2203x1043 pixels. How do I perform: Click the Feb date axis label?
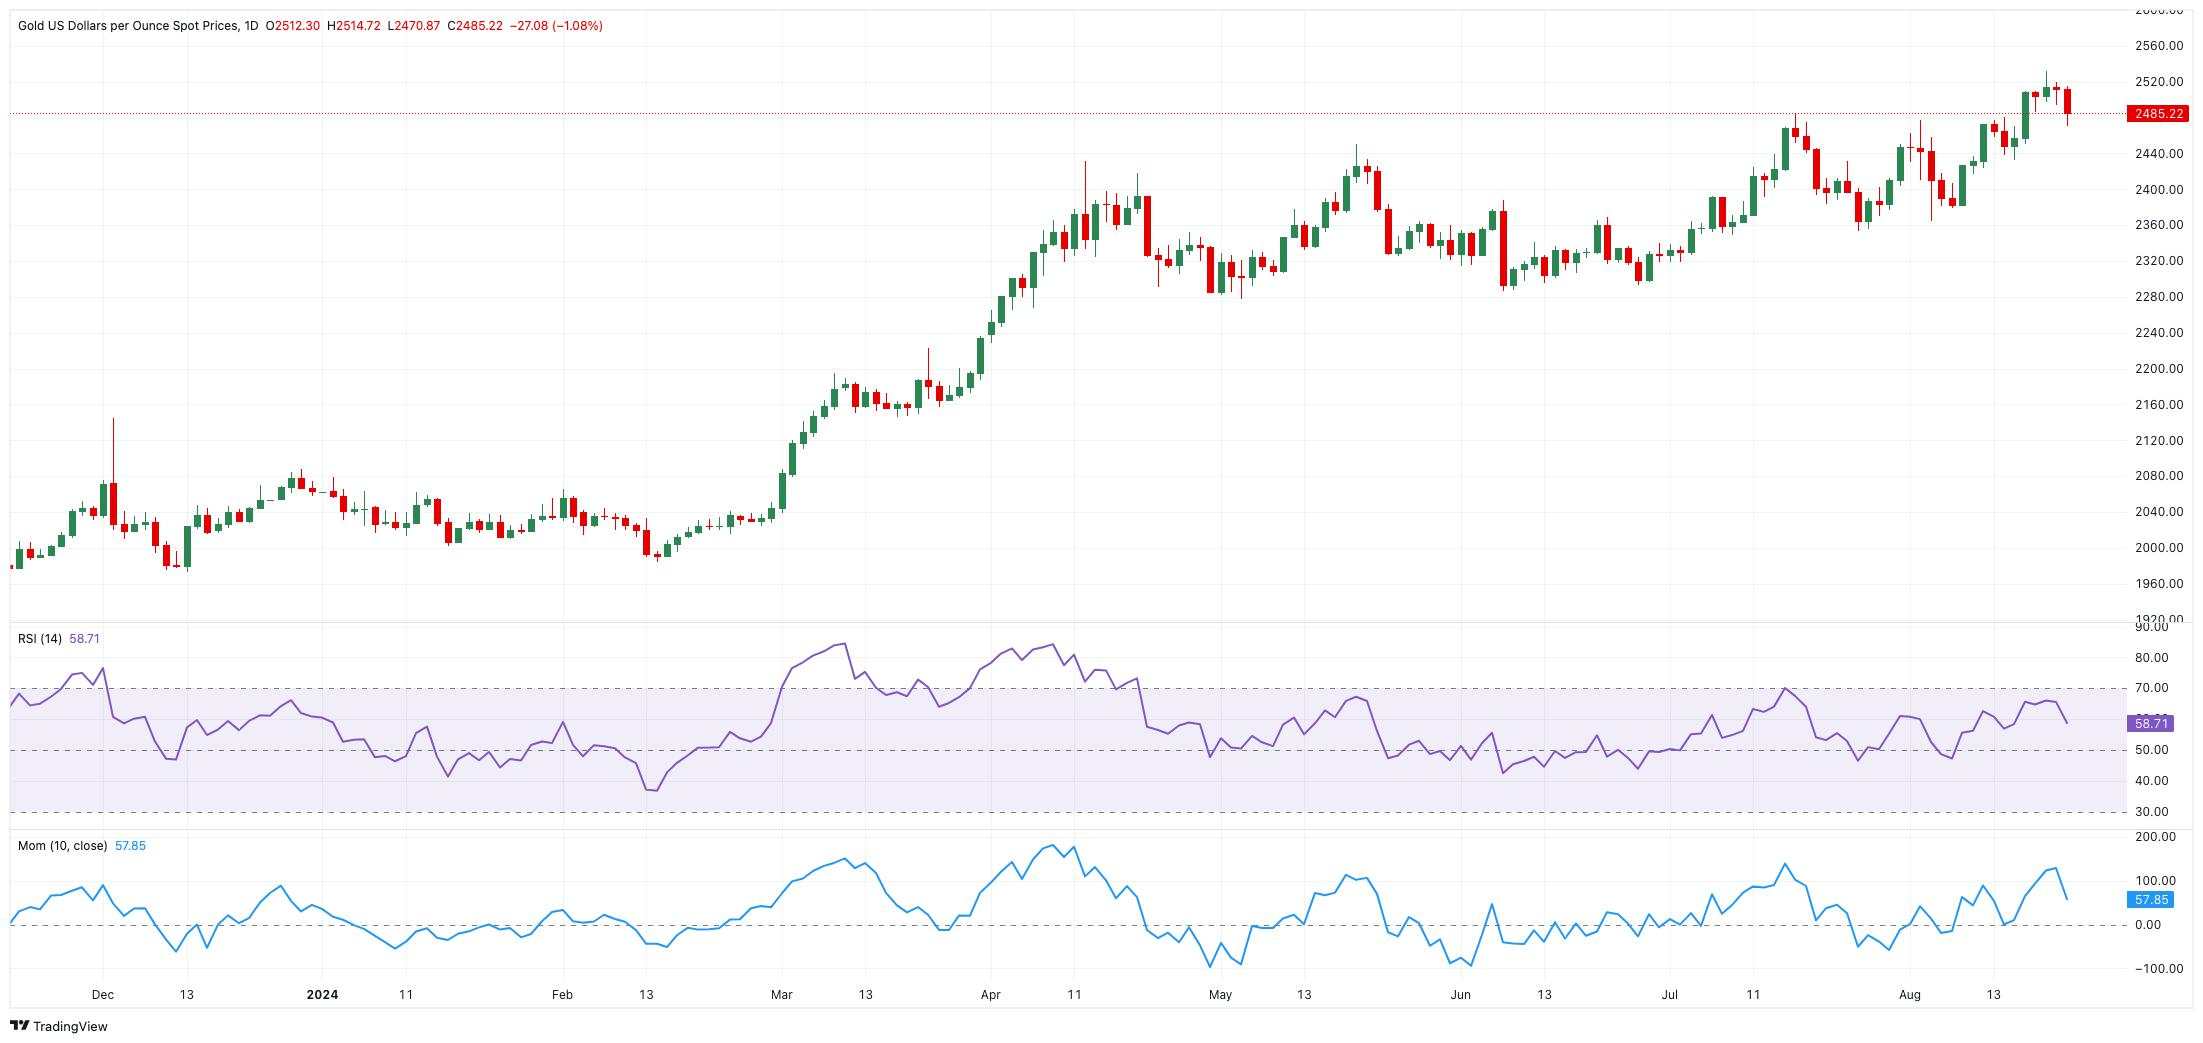point(562,995)
